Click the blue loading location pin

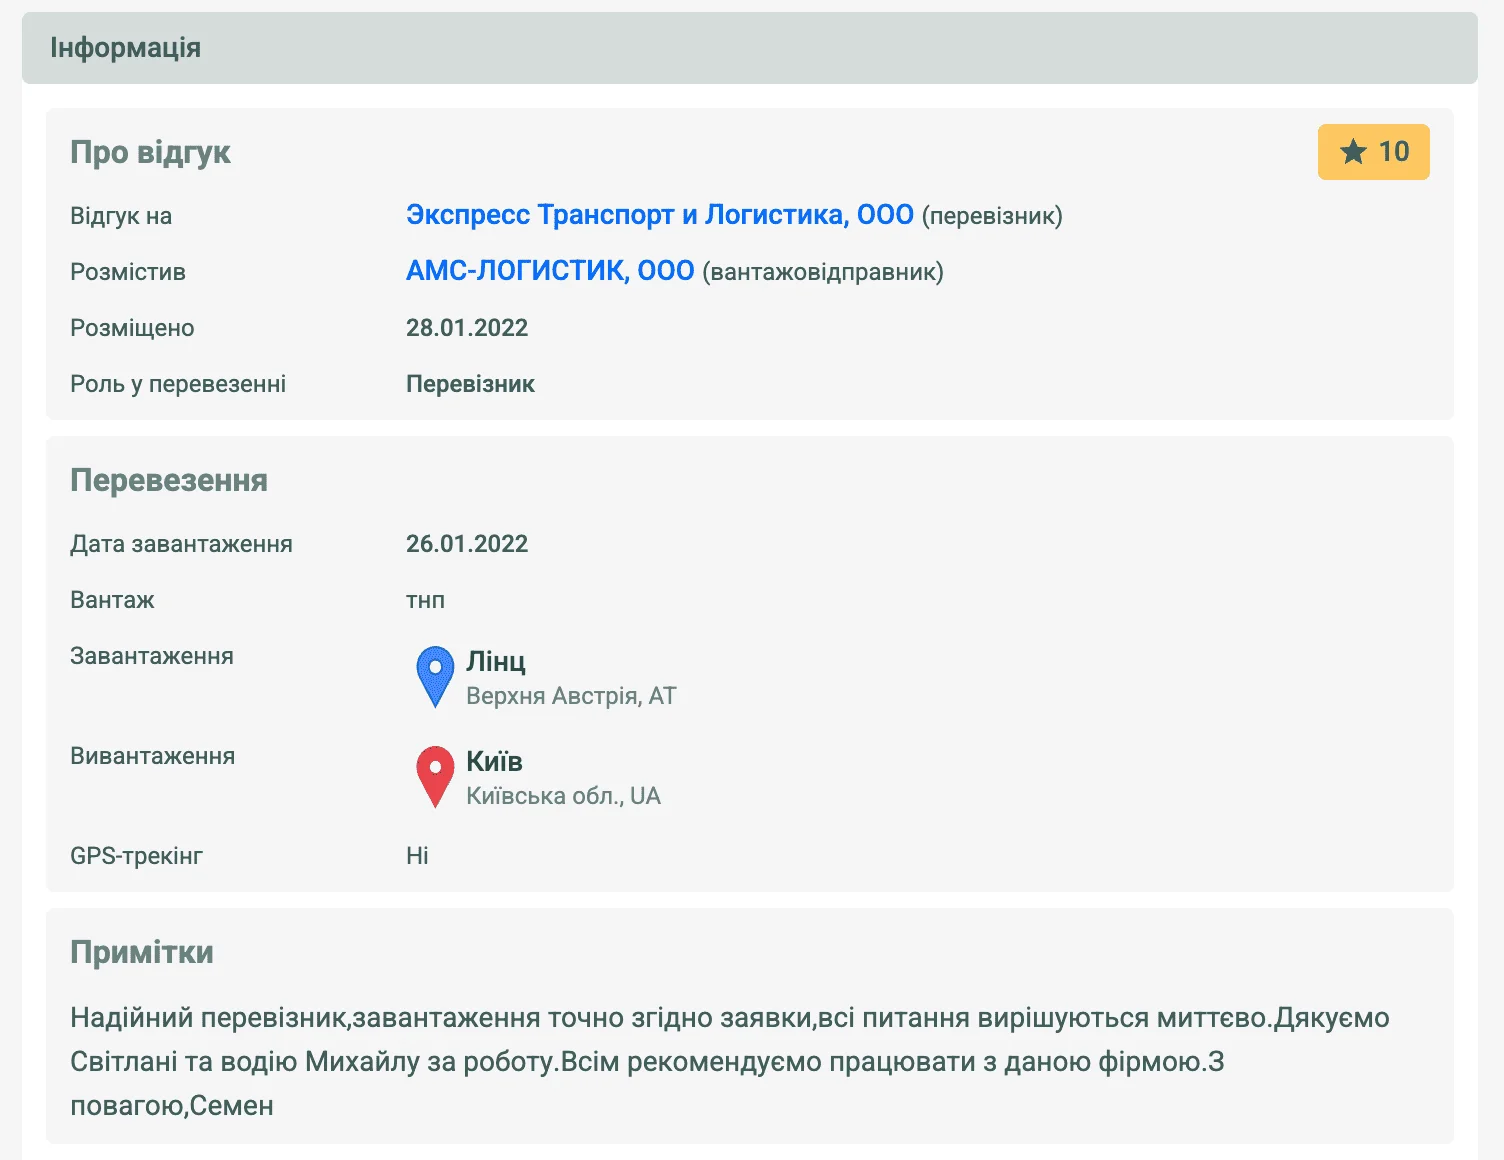435,674
